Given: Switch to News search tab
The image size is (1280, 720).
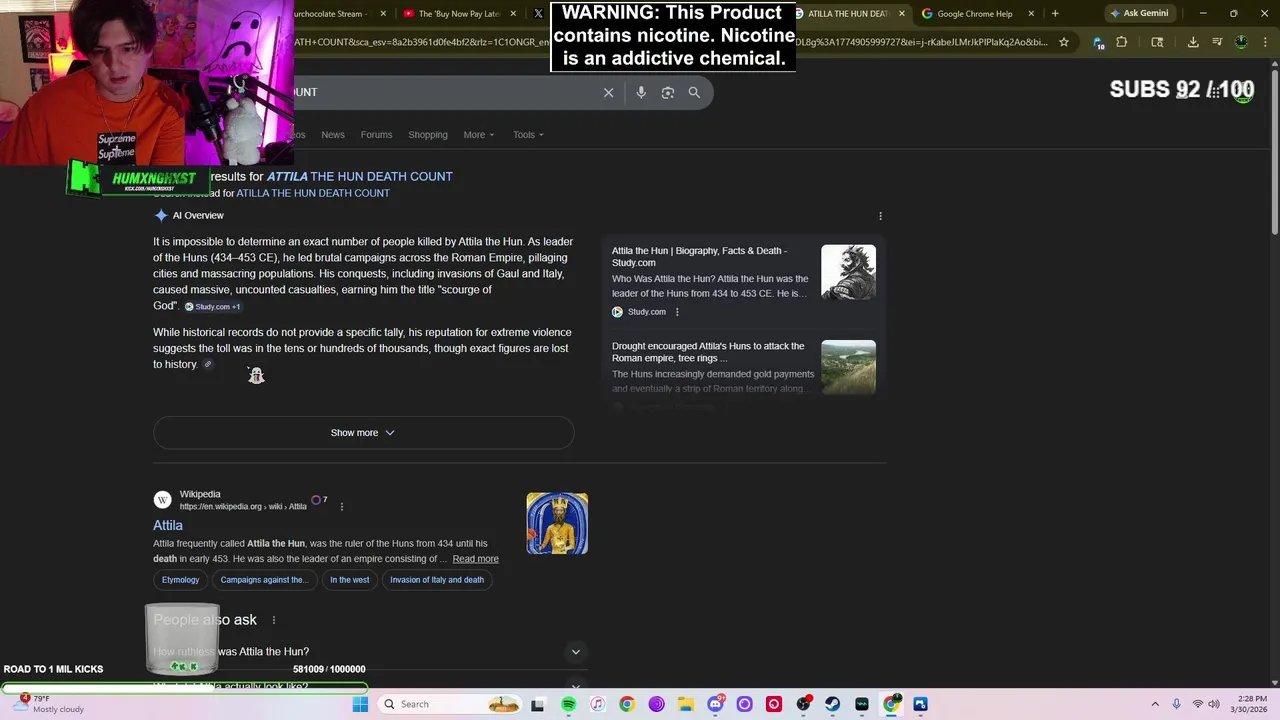Looking at the screenshot, I should [333, 135].
